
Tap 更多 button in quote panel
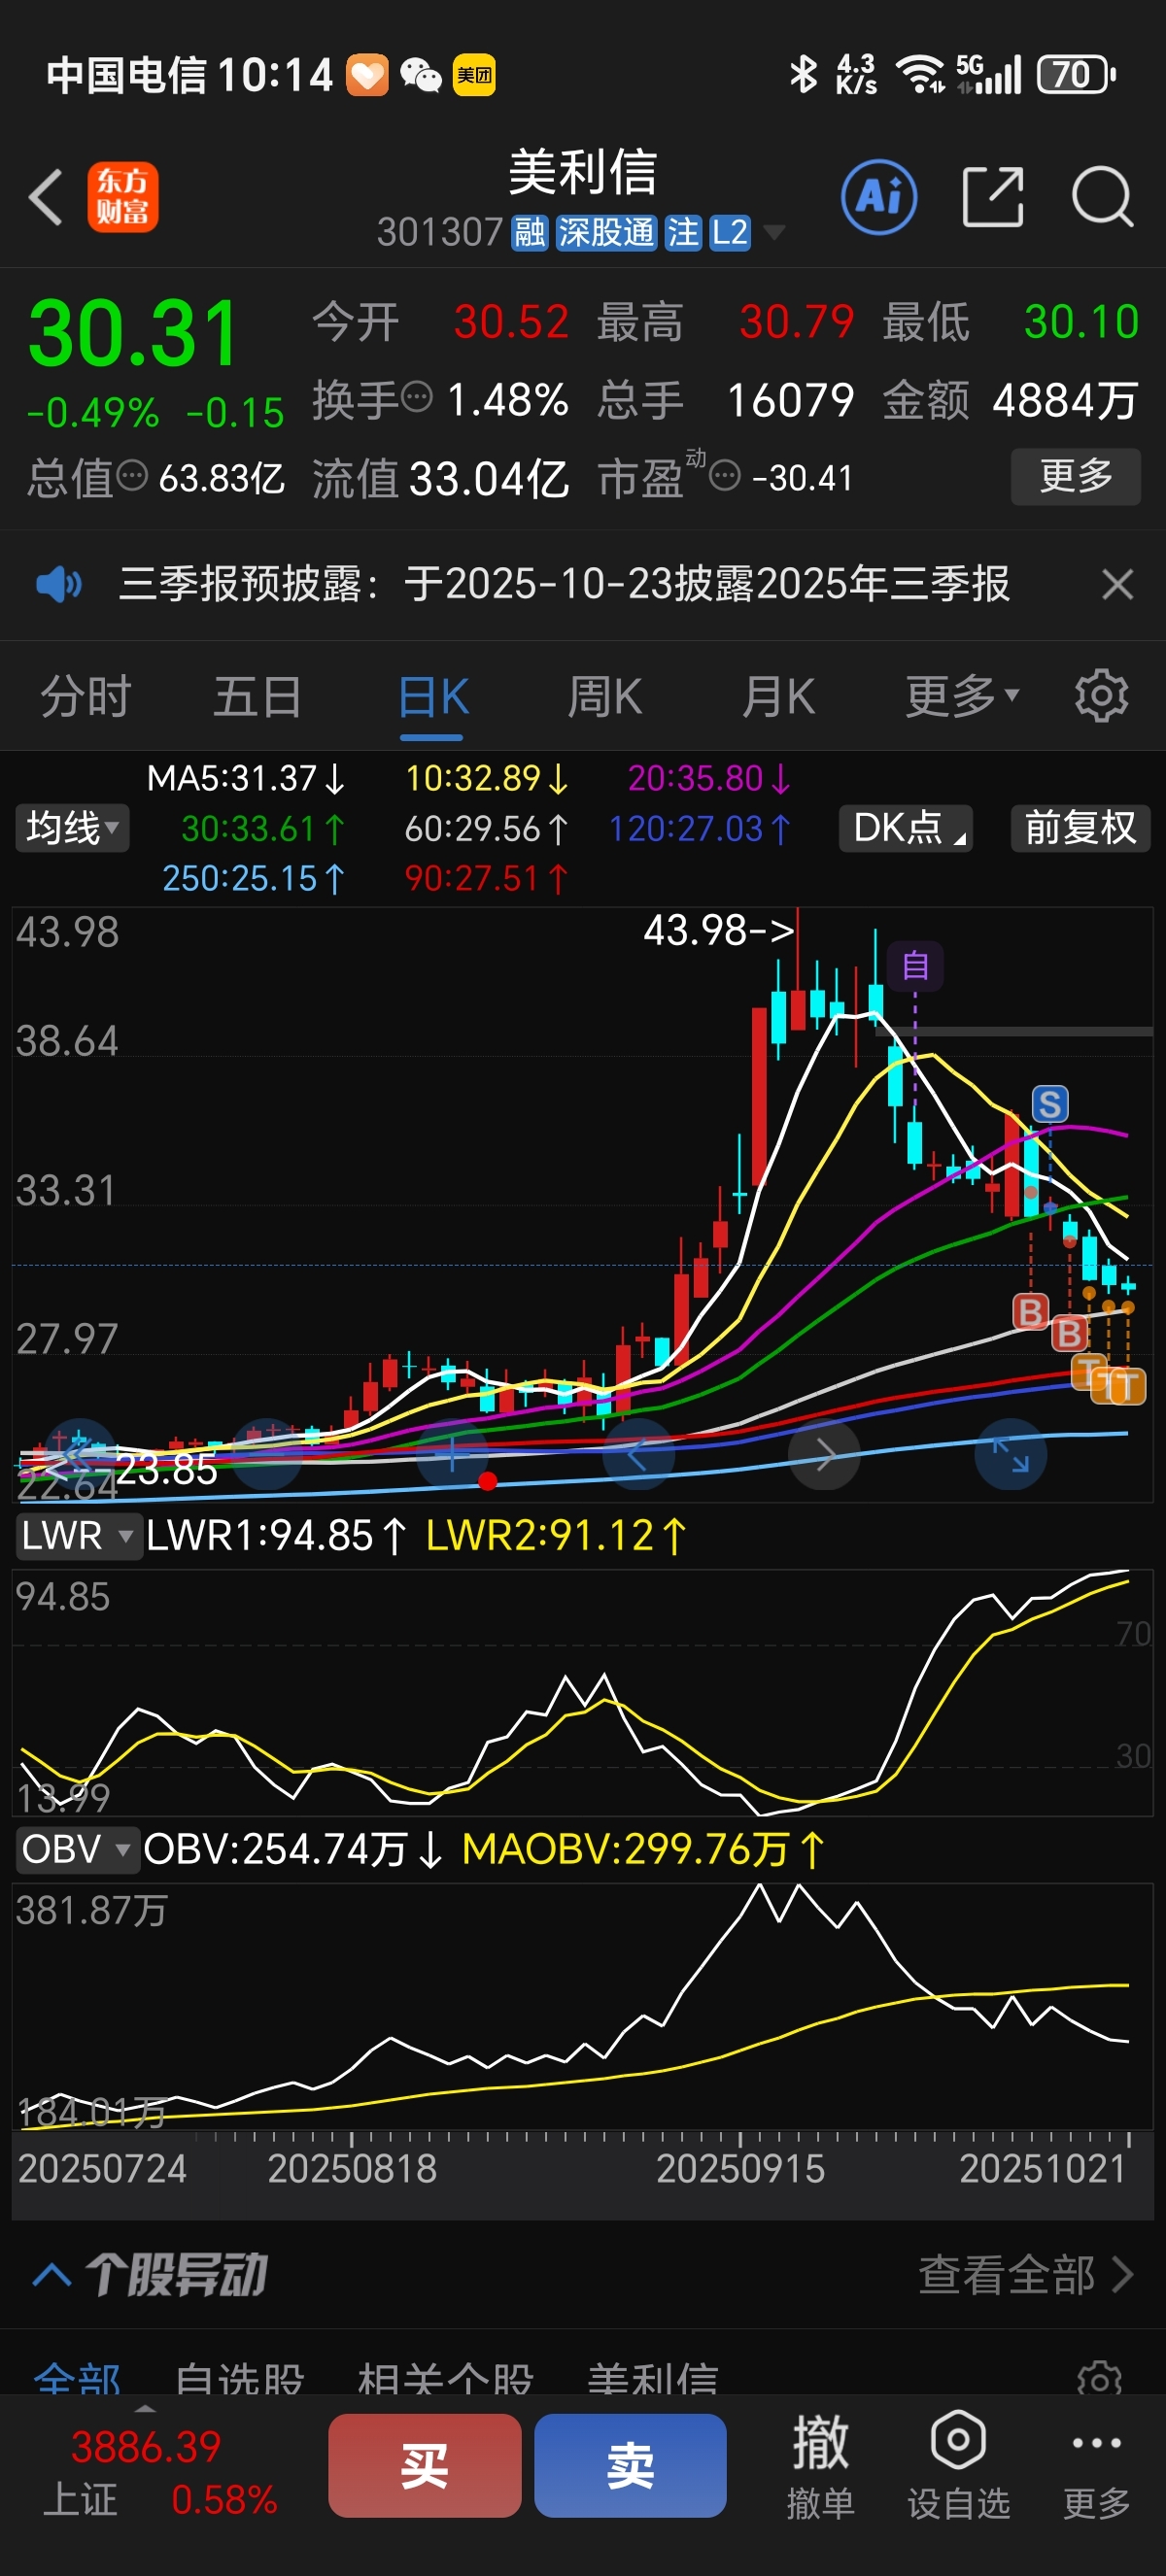point(1076,476)
